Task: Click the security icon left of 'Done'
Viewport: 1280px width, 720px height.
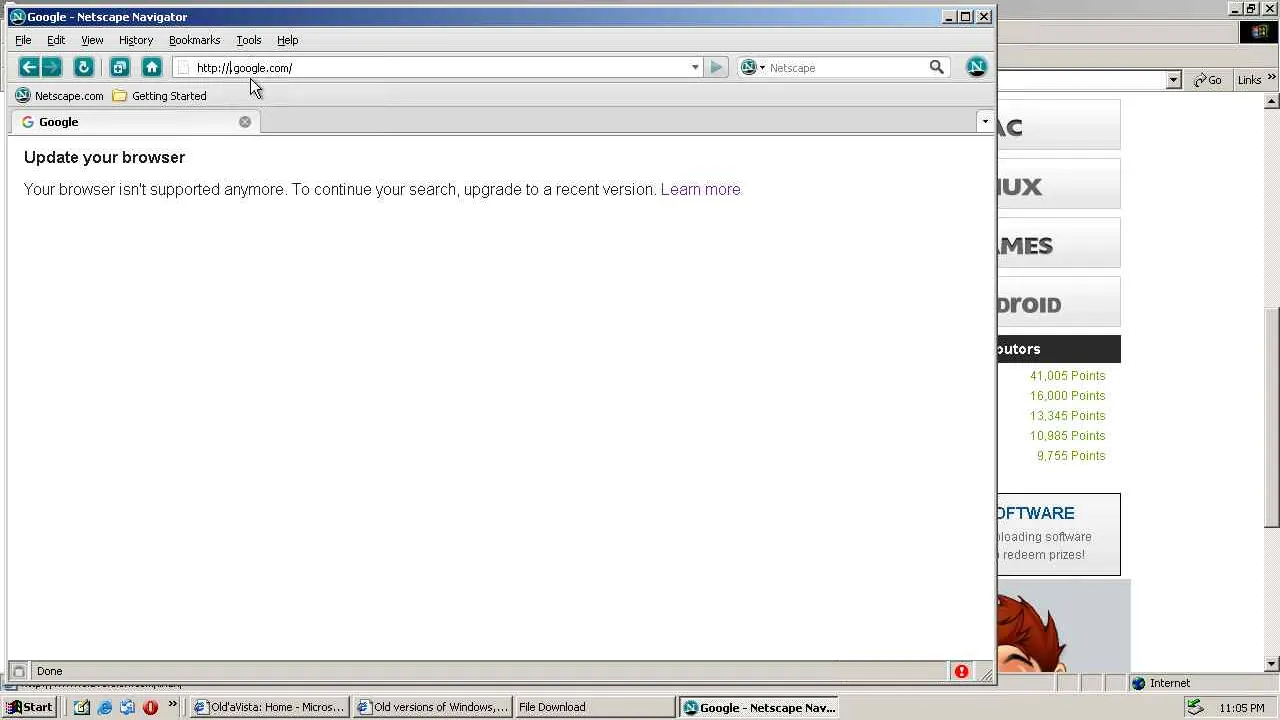Action: (18, 671)
